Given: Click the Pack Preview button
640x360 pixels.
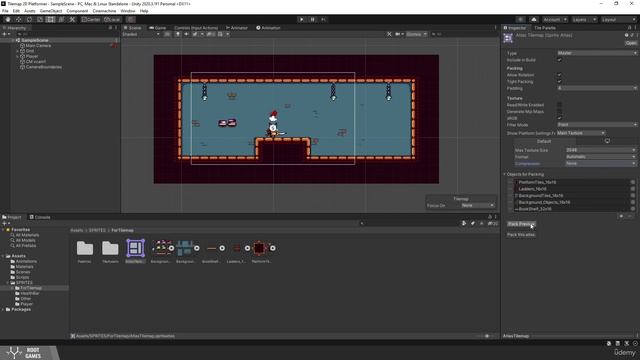Looking at the screenshot, I should 521,224.
